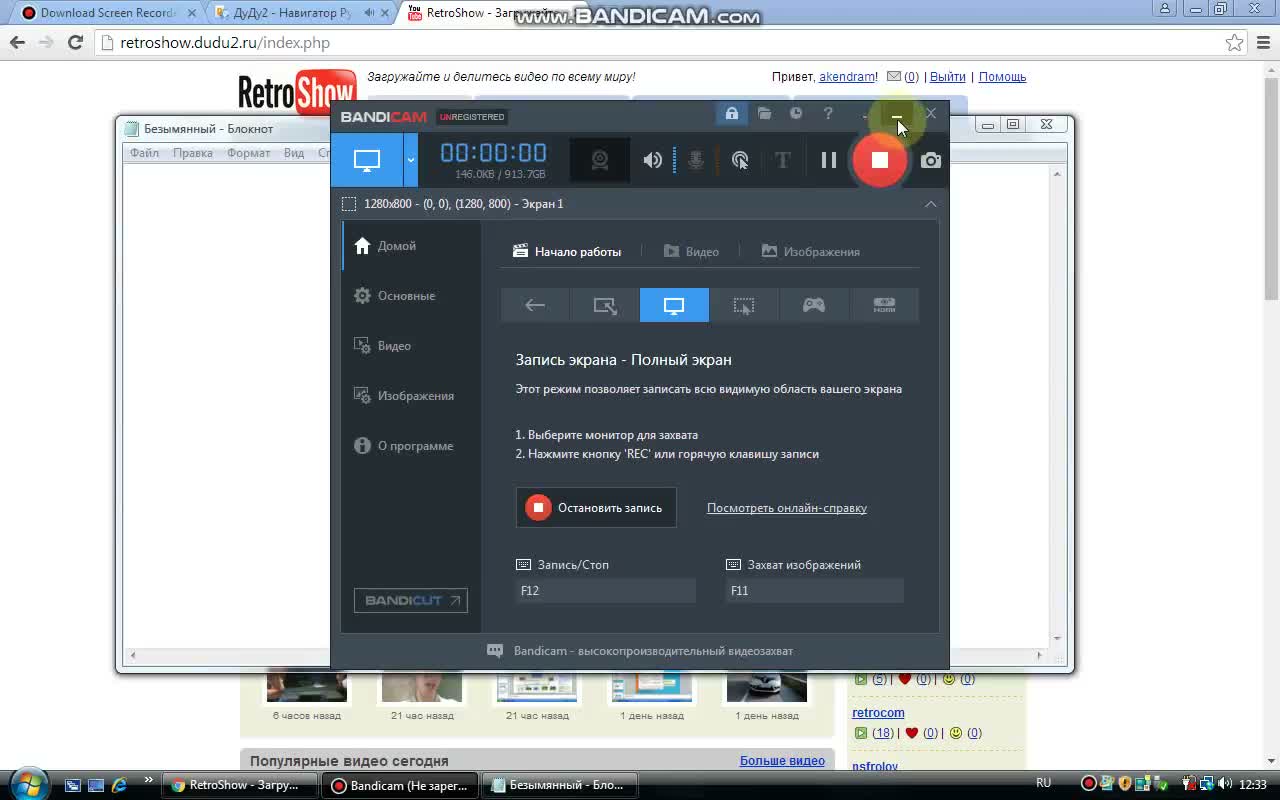
Task: Click the RetroShow logo
Action: [296, 92]
